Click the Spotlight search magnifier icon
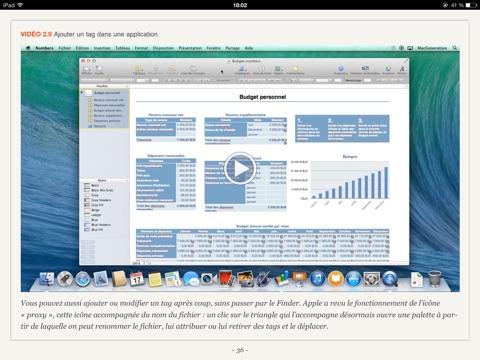Viewport: 480px width, 360px height. pos(455,48)
